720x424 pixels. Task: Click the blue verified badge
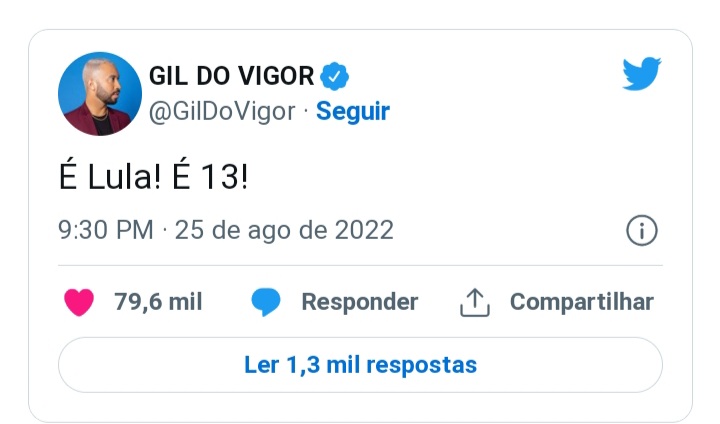(334, 76)
